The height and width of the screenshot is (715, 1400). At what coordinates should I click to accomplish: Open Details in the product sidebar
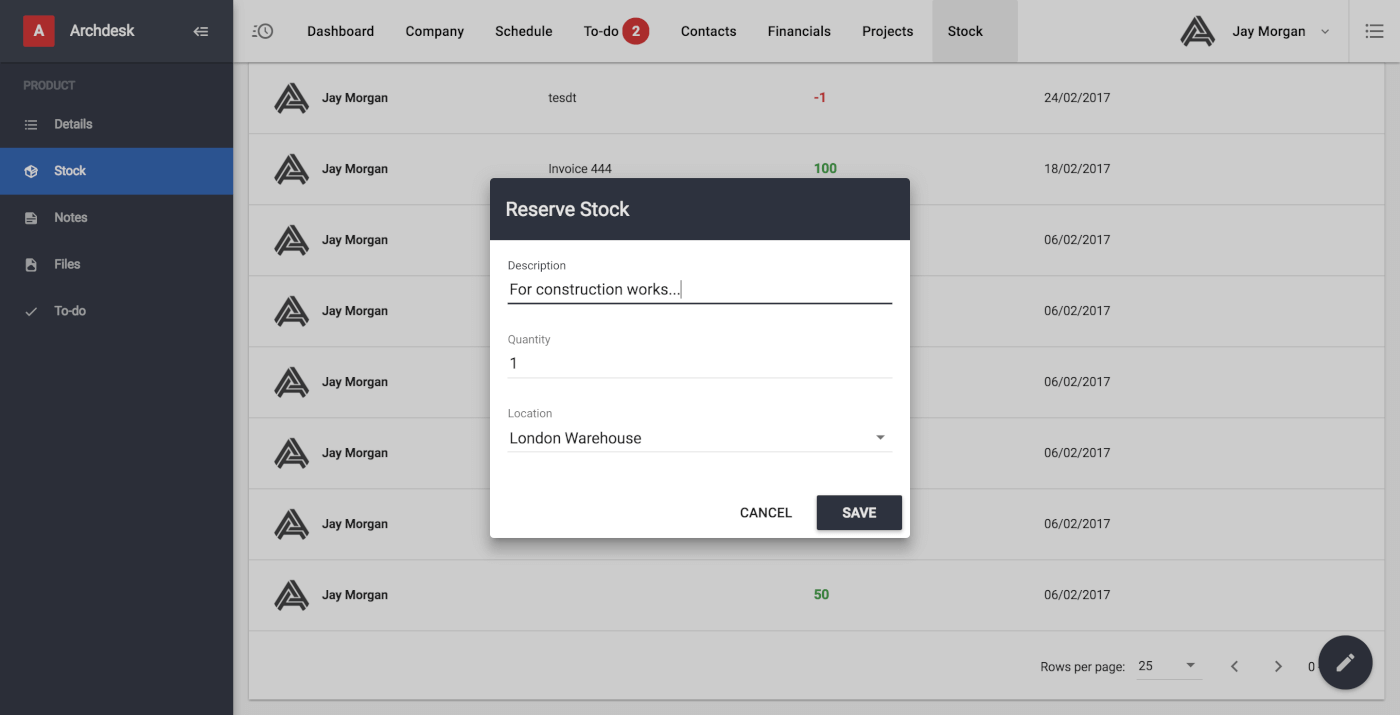[73, 124]
